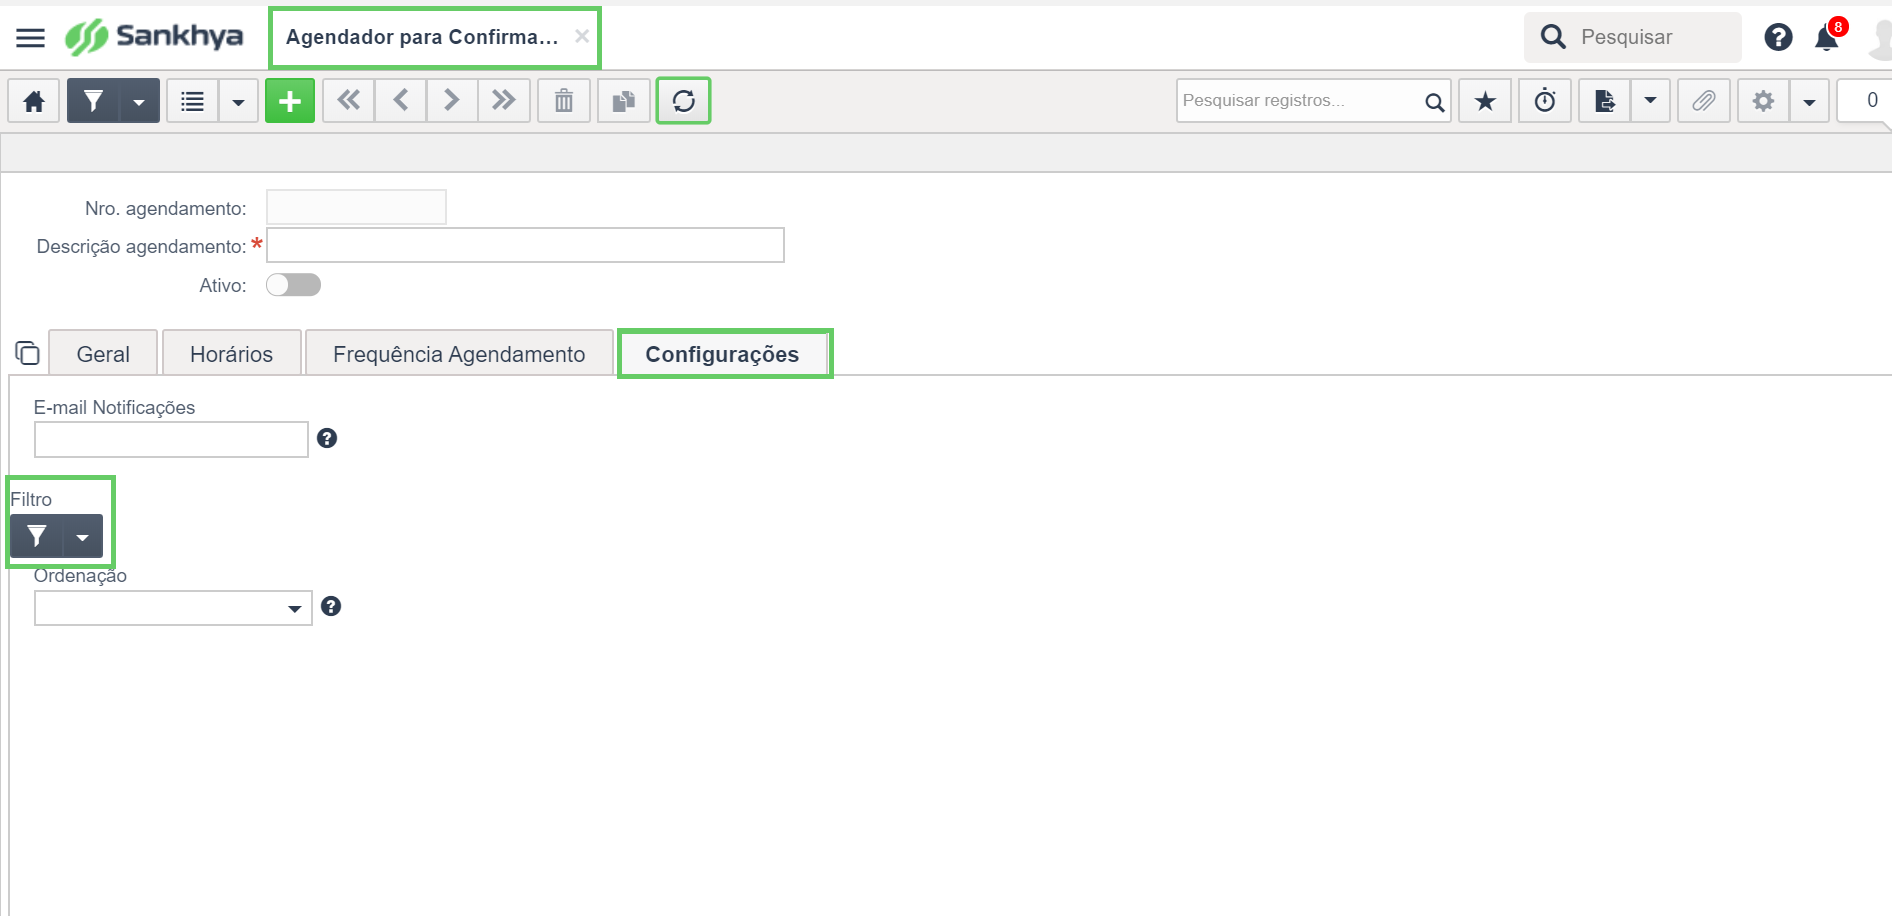Click the home icon in toolbar
The image size is (1892, 916).
(x=34, y=101)
